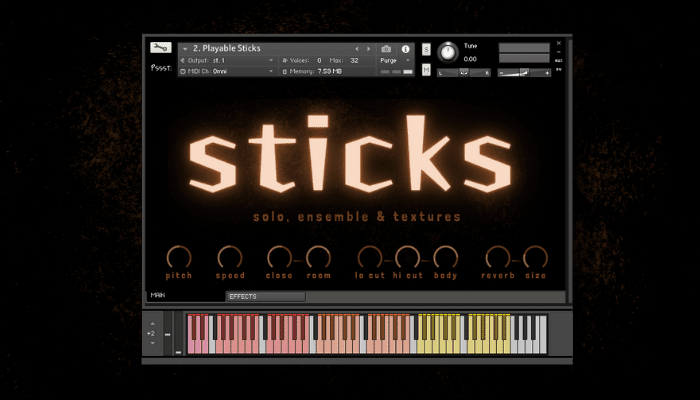Click the pan slider below Tune
This screenshot has width=700, height=400.
tap(462, 72)
